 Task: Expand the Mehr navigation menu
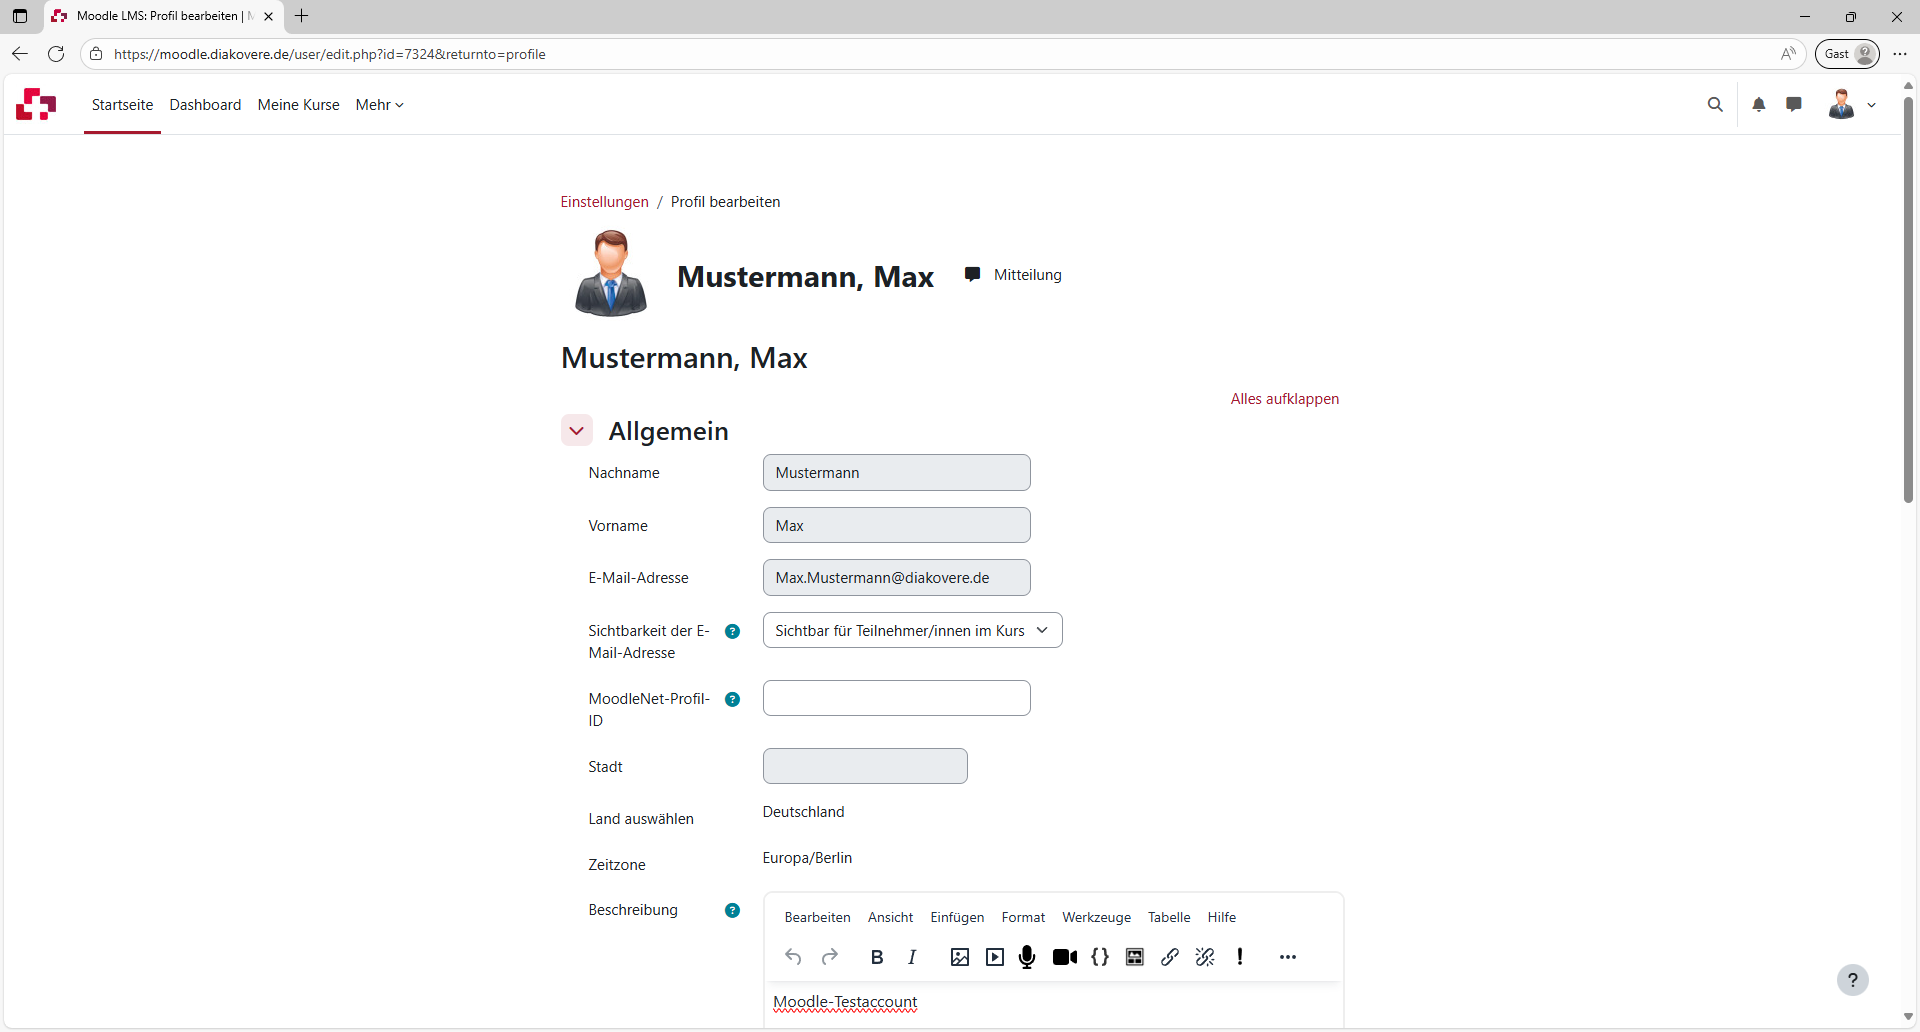(x=379, y=105)
